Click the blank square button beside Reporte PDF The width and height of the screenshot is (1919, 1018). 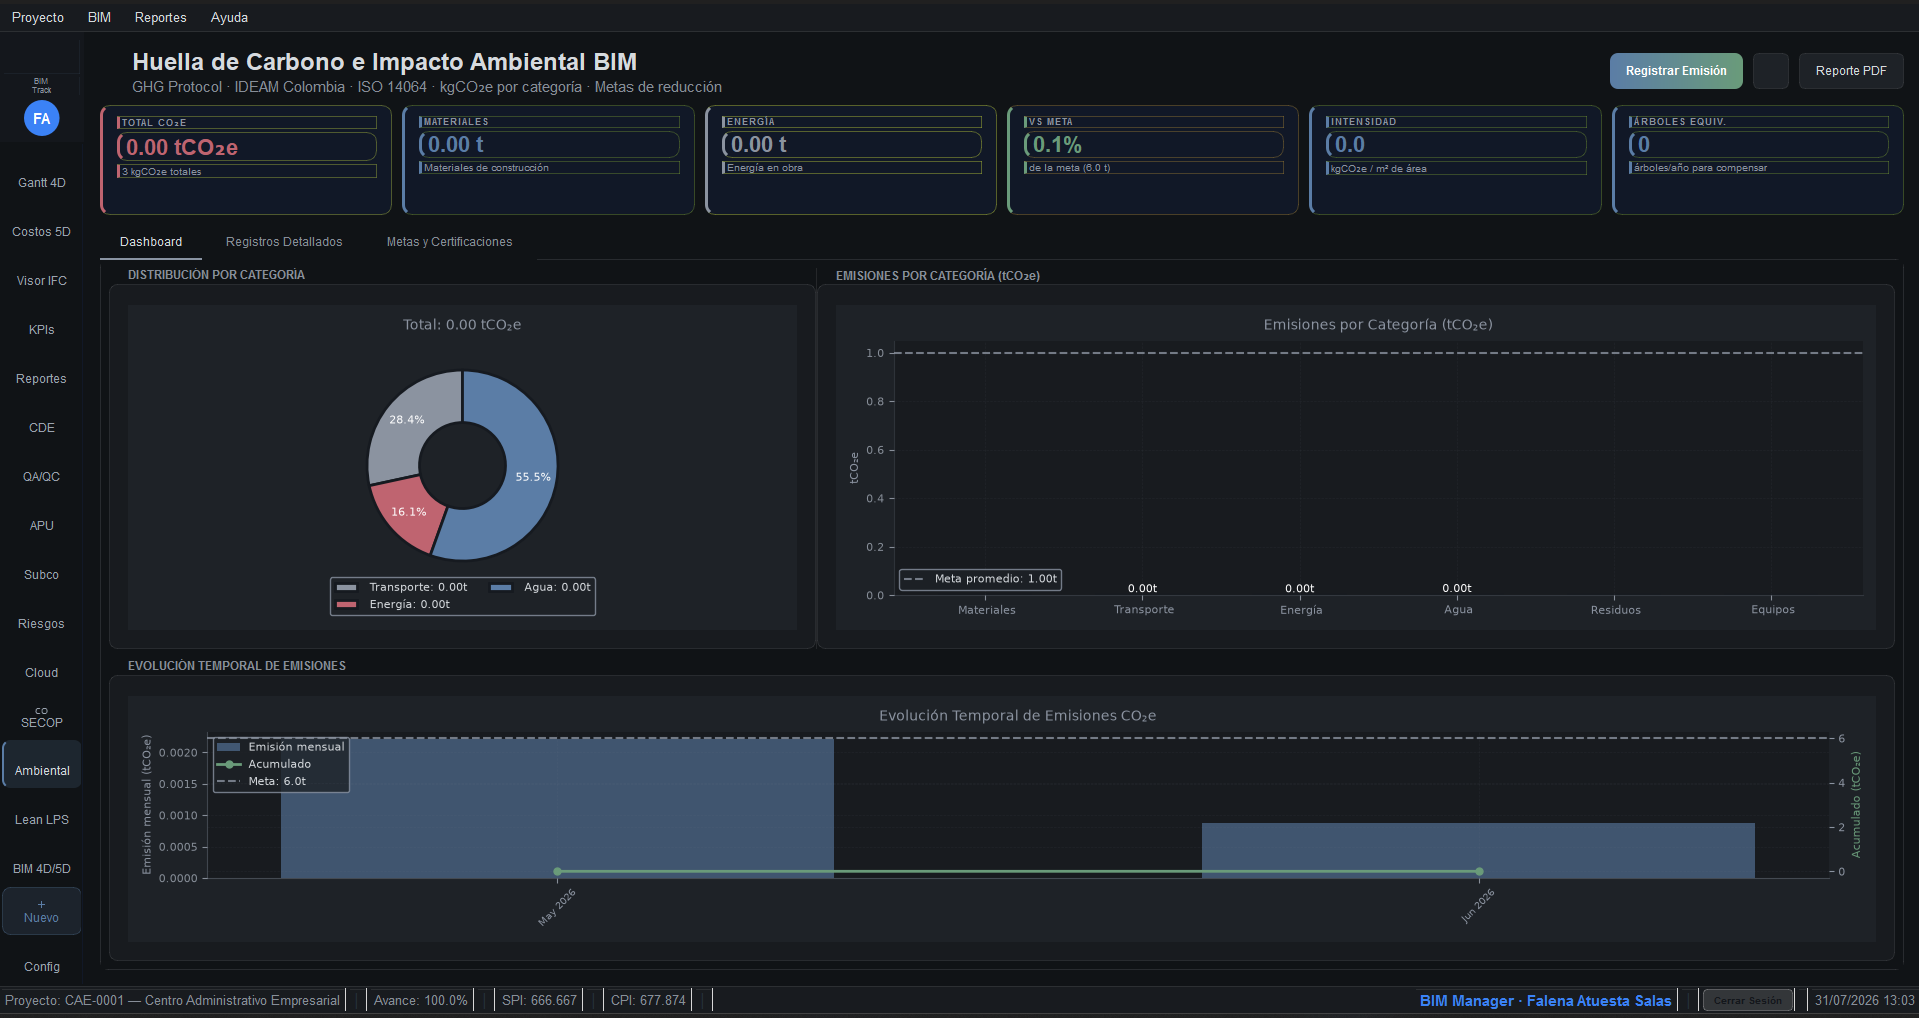point(1770,71)
